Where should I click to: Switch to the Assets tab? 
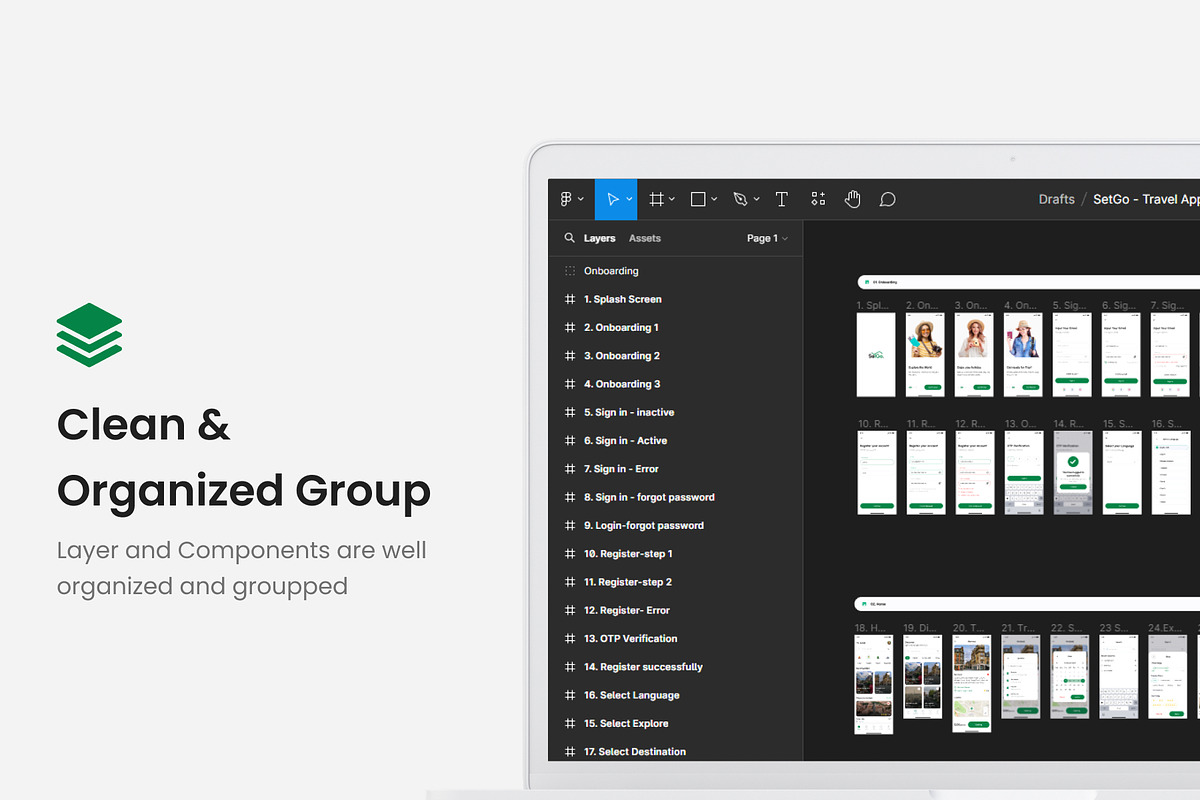pos(645,238)
